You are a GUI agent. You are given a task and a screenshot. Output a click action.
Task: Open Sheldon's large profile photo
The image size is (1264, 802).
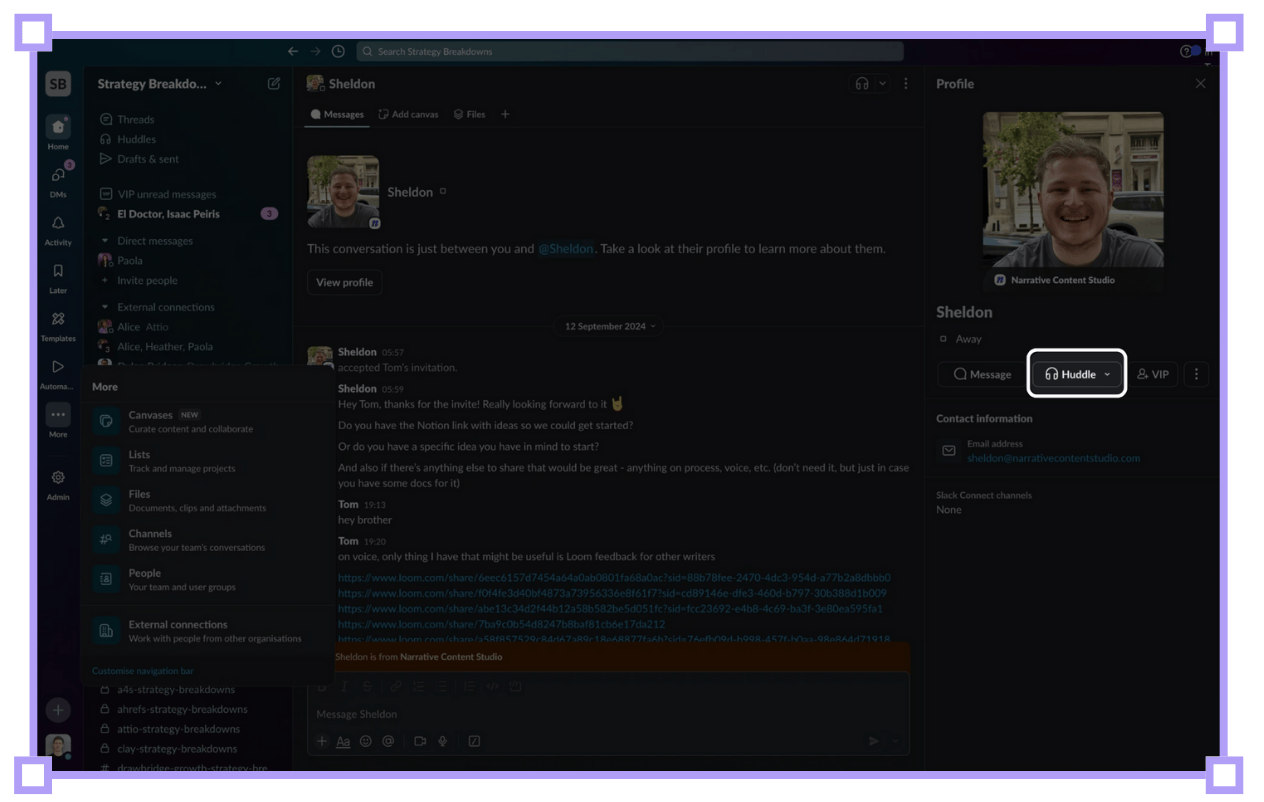point(1073,190)
